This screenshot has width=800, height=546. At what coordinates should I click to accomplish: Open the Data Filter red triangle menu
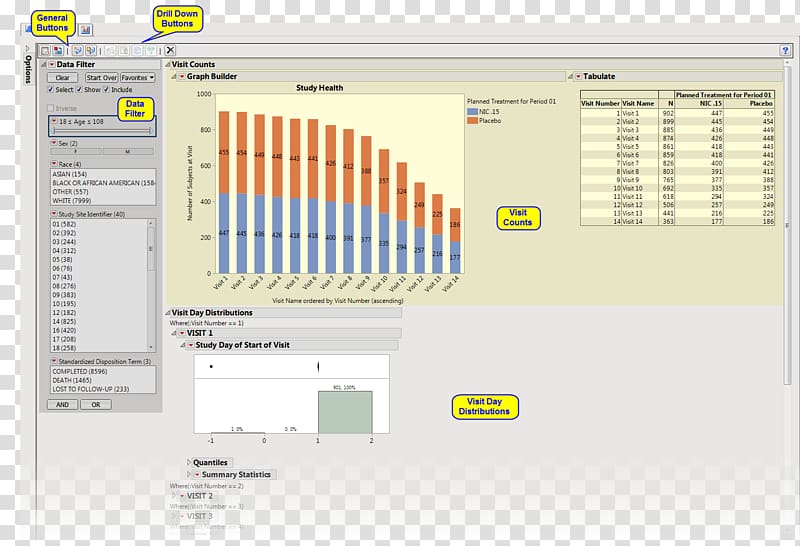pos(53,65)
